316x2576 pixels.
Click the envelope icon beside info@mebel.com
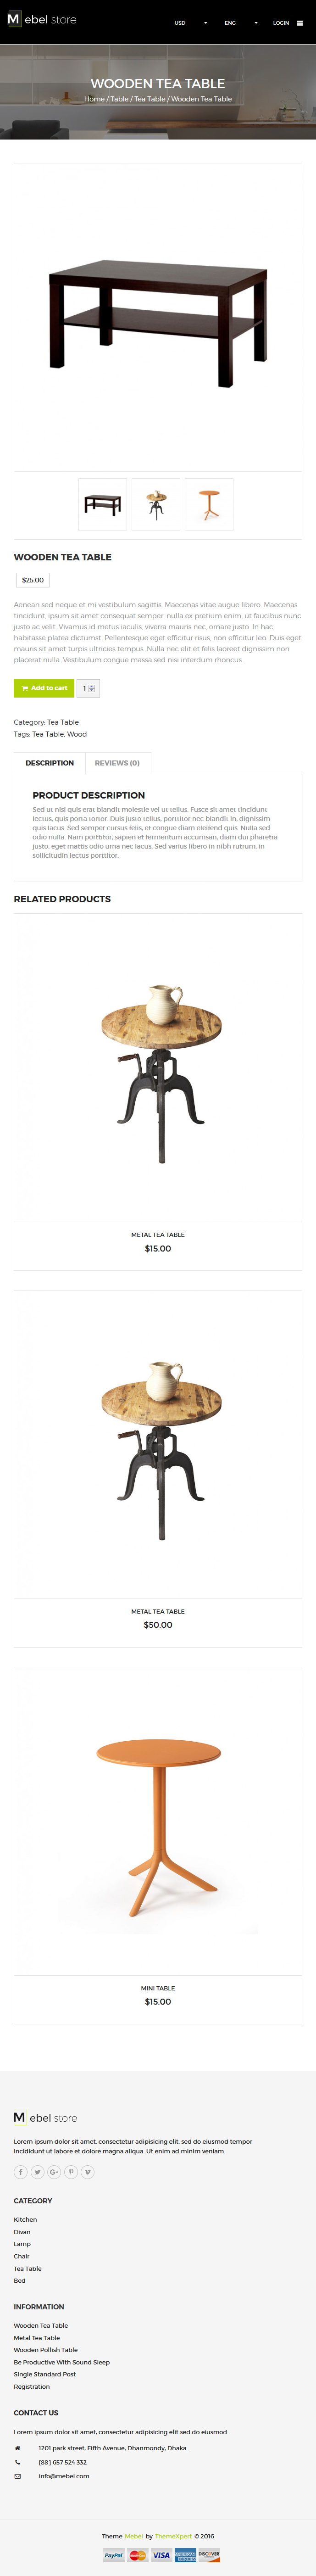tap(17, 2476)
